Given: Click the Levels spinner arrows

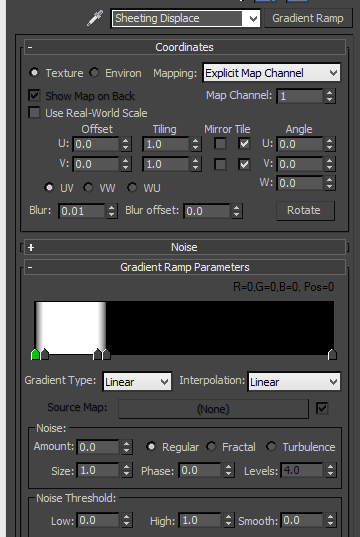Looking at the screenshot, I should click(331, 470).
